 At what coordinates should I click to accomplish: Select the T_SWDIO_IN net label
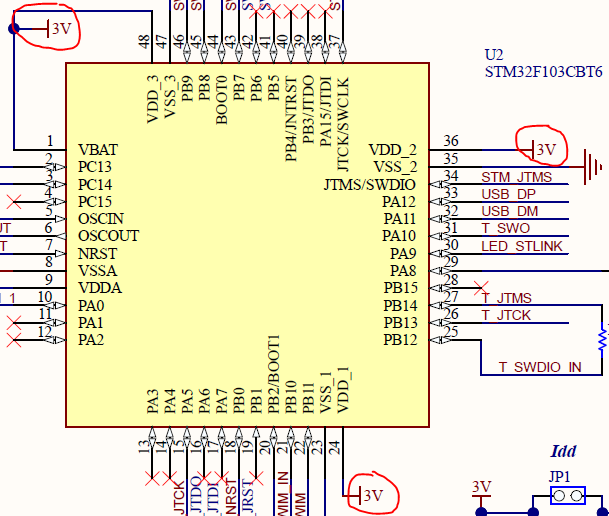pos(540,367)
